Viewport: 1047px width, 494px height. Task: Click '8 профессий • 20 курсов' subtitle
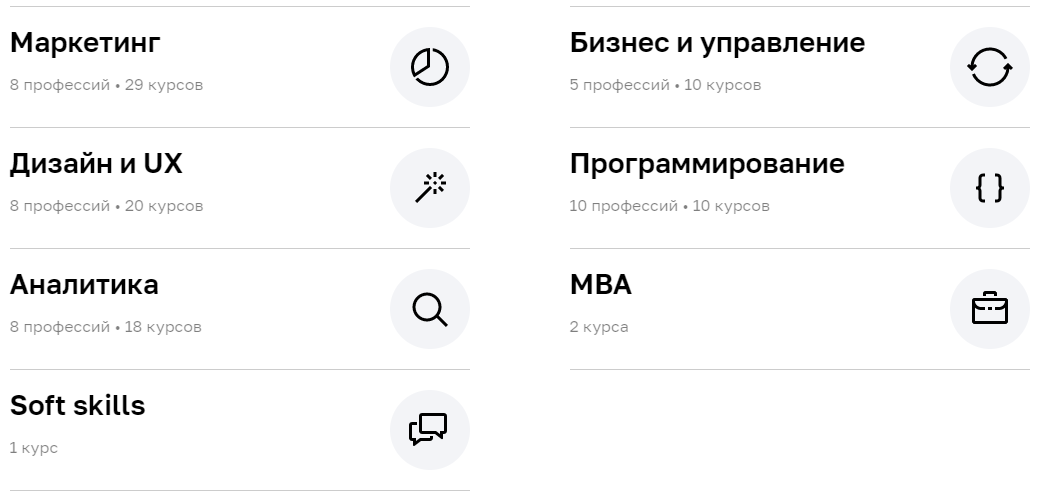tap(106, 206)
